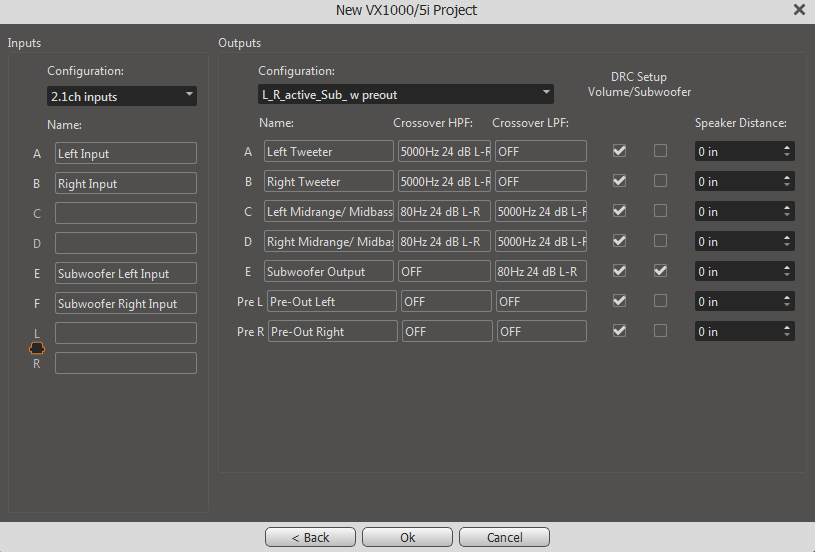Open Crossover HPF setting for Left Tweeter
This screenshot has height=552, width=815.
click(x=444, y=151)
